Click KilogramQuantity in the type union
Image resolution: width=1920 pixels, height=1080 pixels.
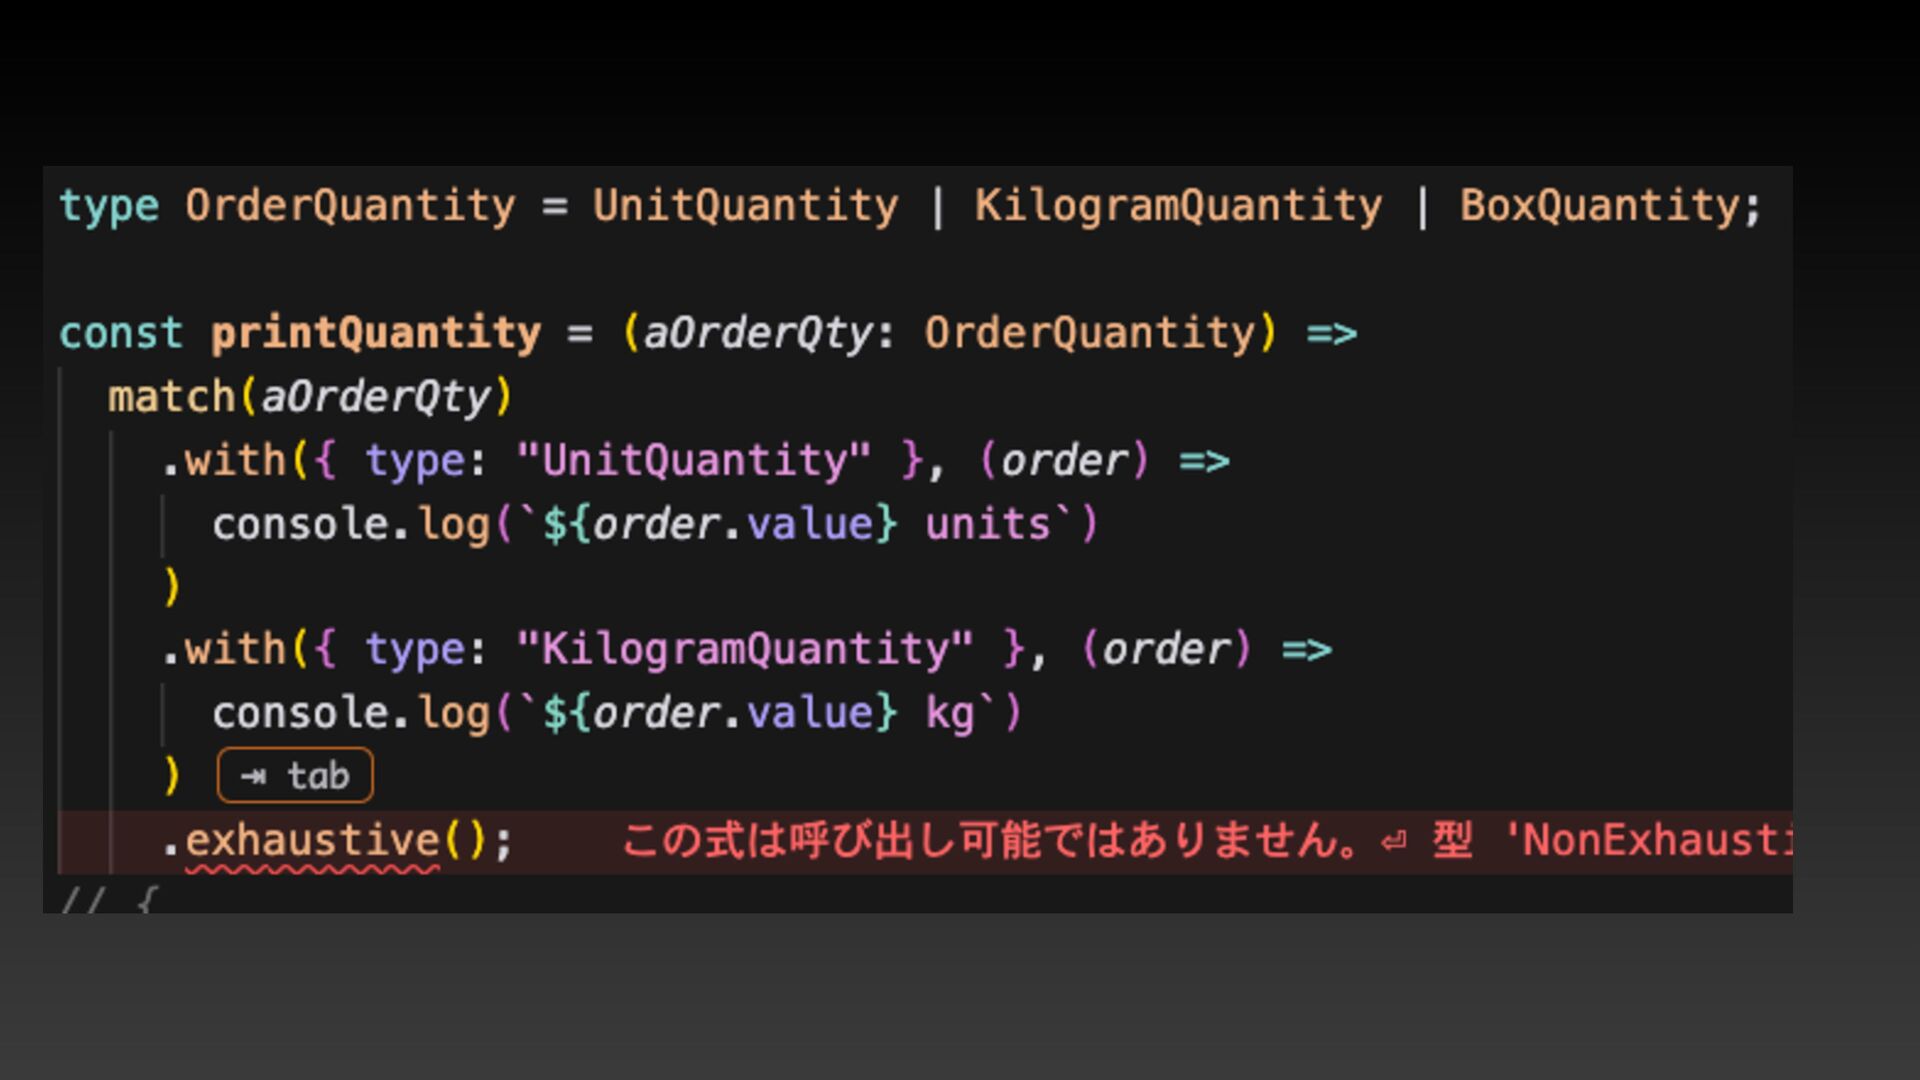coord(1178,206)
